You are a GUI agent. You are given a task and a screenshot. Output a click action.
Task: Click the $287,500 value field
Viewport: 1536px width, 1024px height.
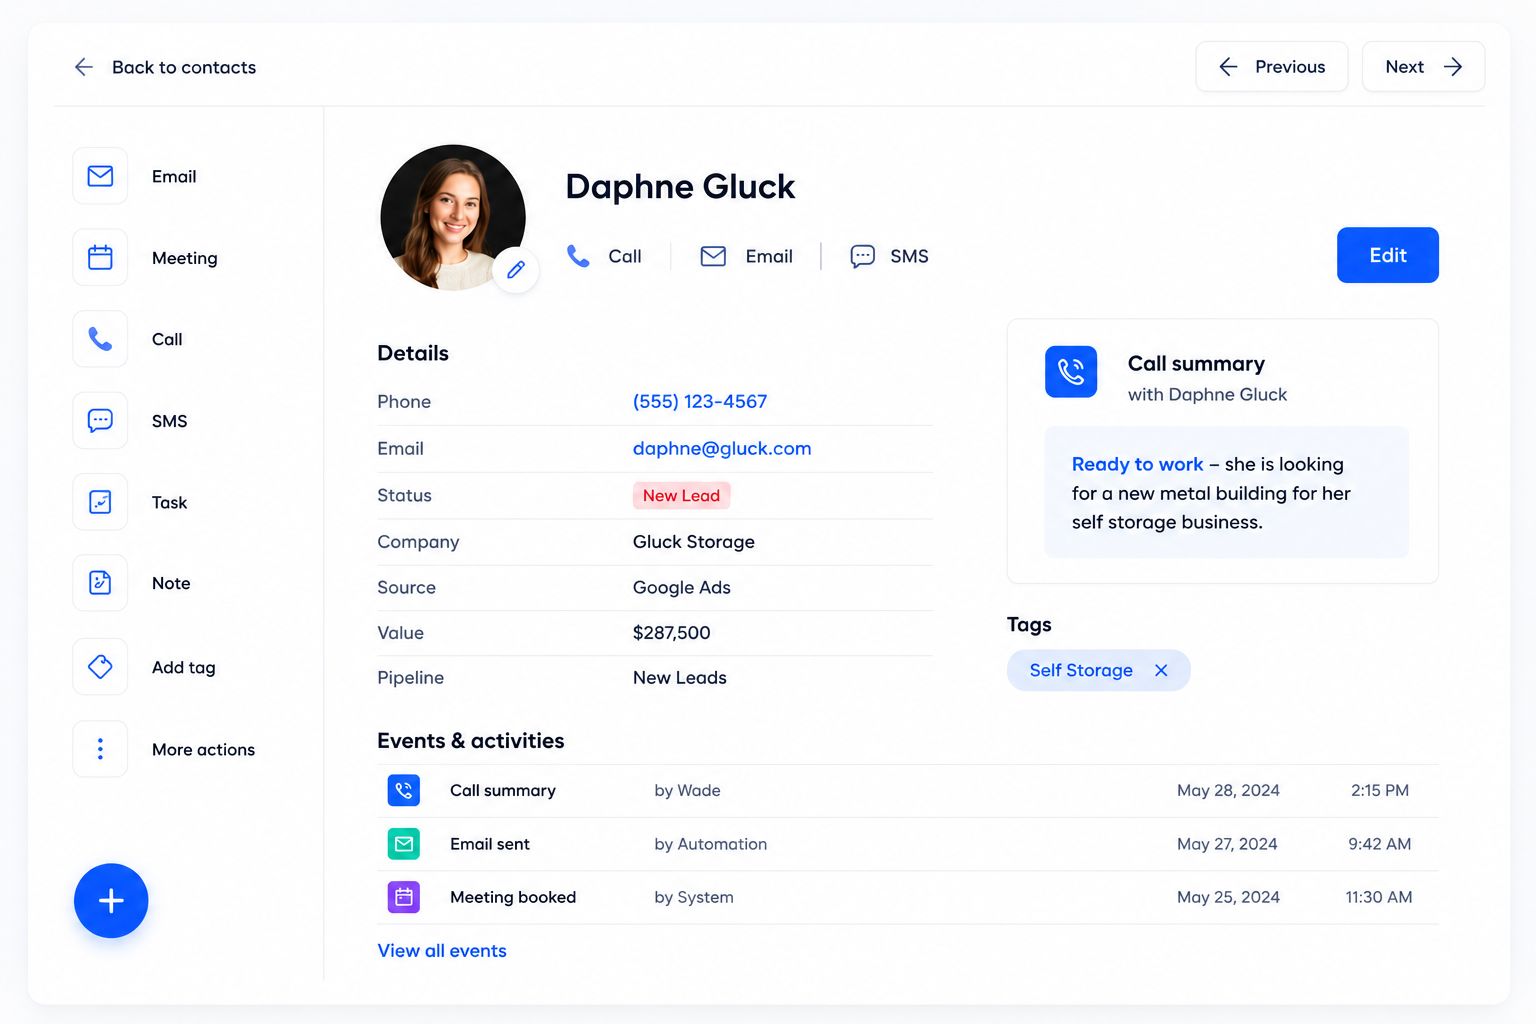672,633
